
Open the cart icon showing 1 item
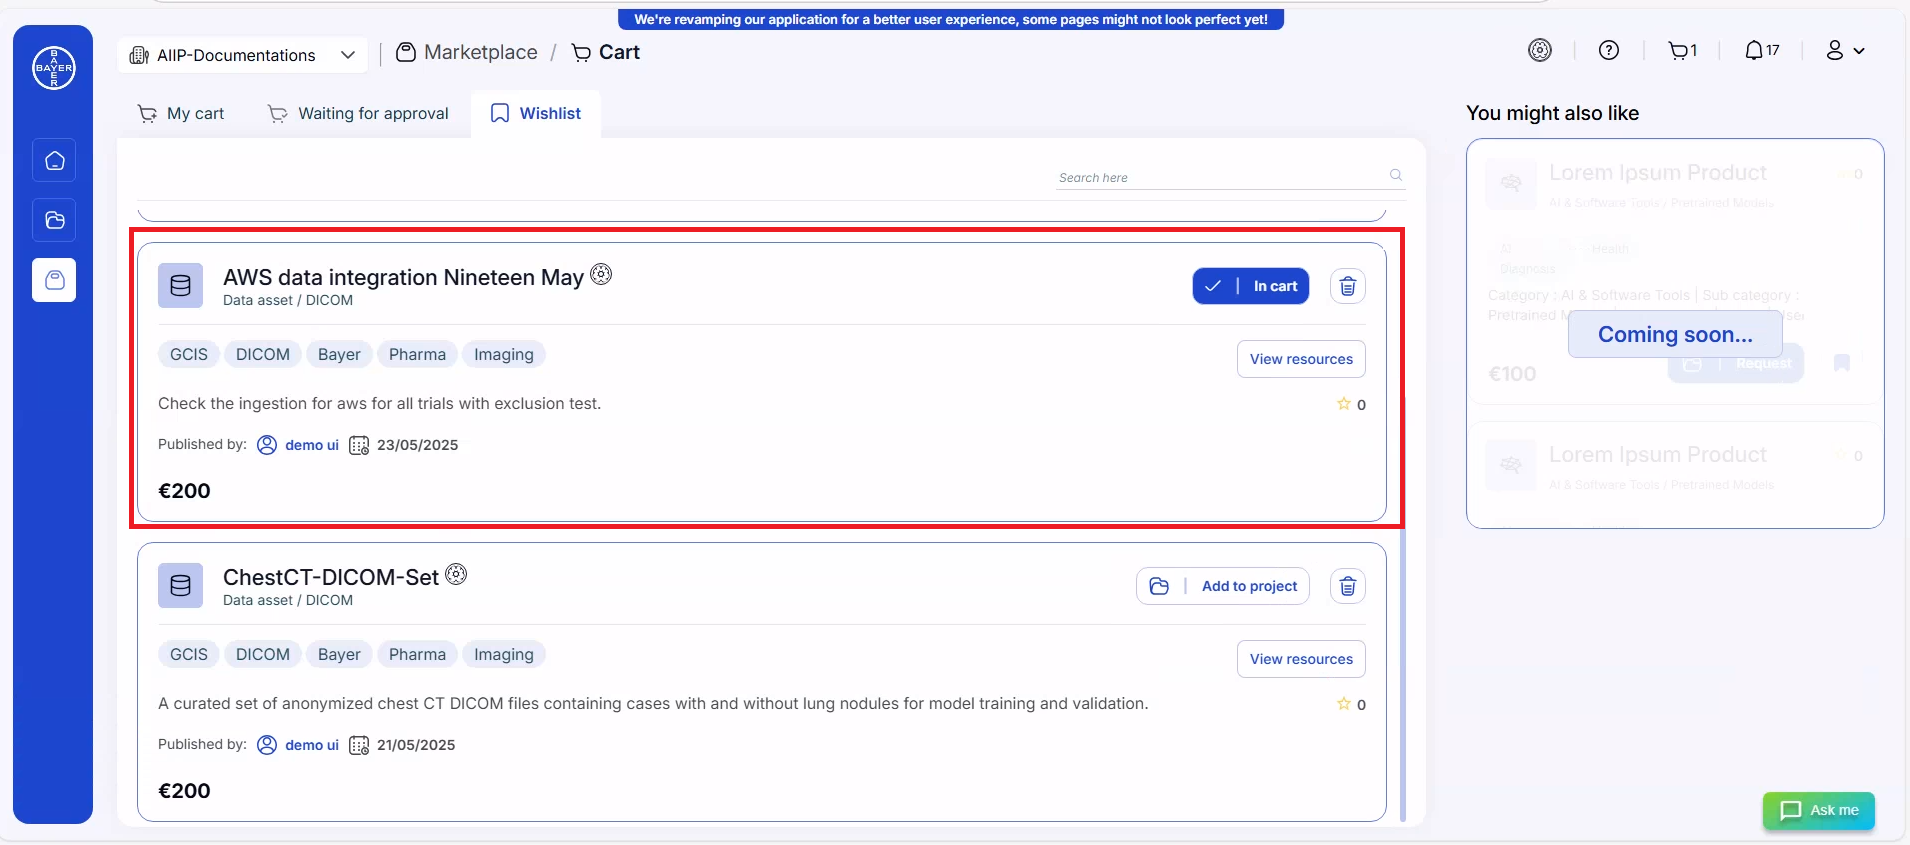click(1683, 50)
